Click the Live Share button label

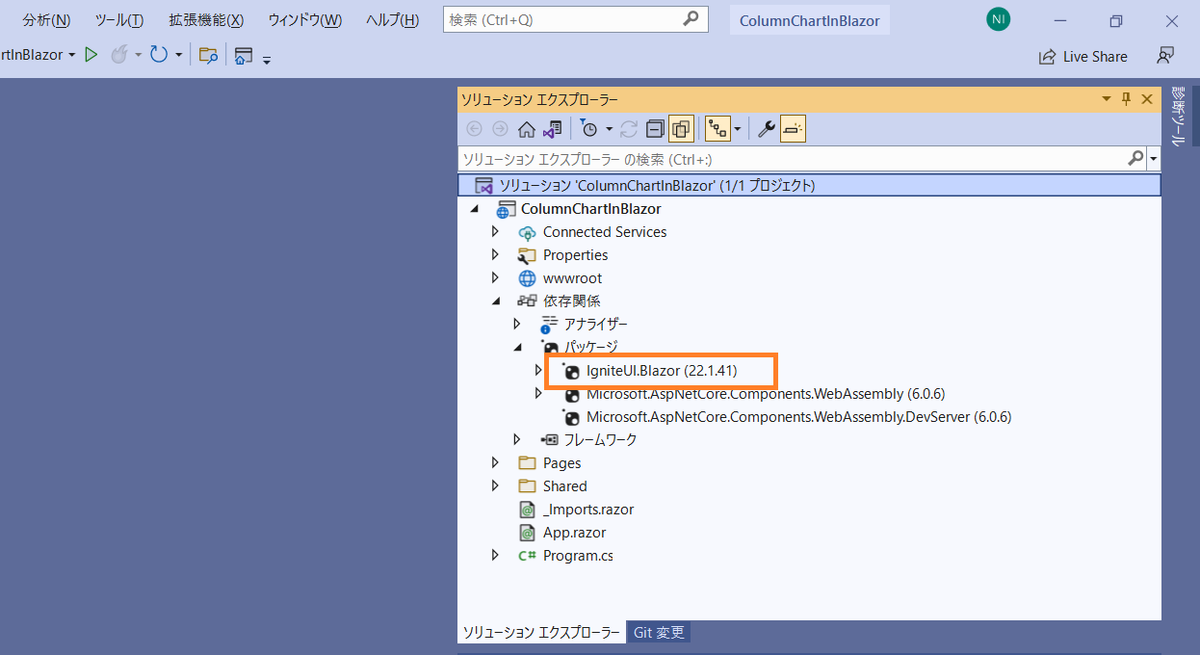point(1095,57)
